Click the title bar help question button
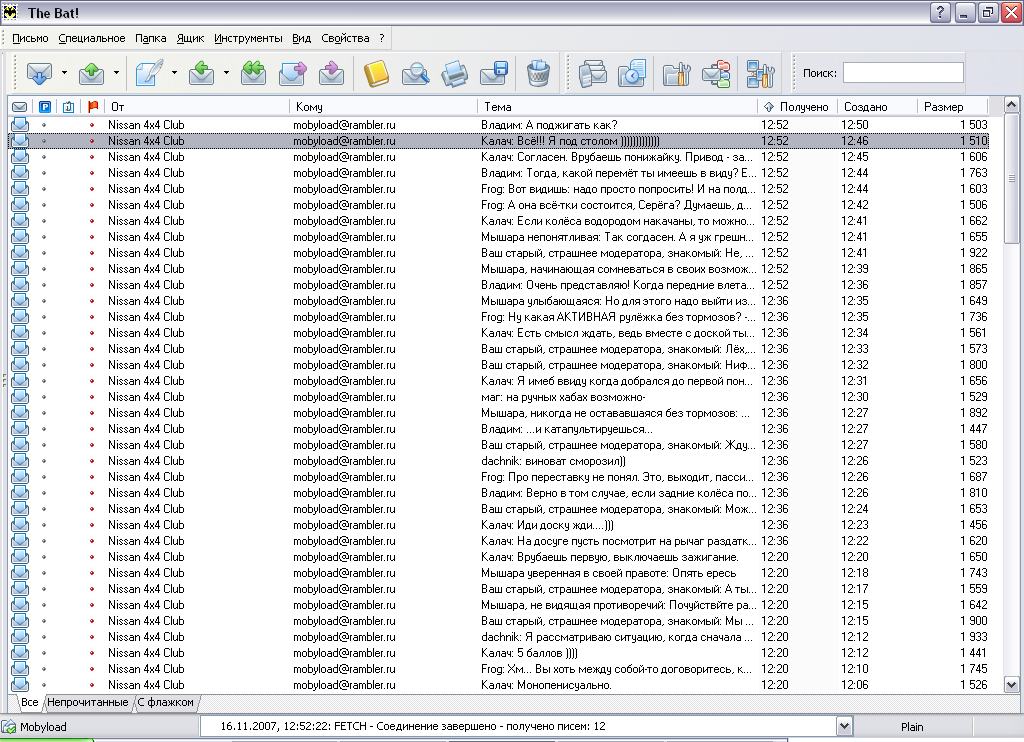This screenshot has height=742, width=1024. coord(940,12)
